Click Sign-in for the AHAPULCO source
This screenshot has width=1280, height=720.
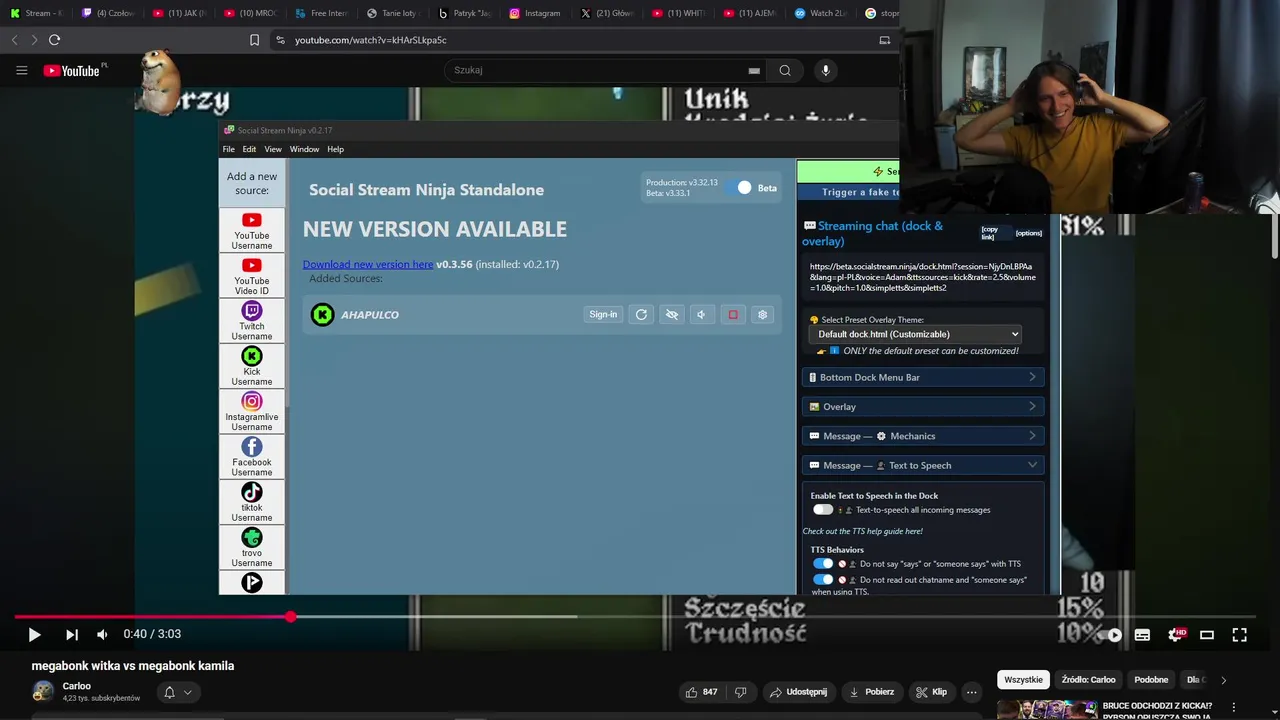(603, 314)
